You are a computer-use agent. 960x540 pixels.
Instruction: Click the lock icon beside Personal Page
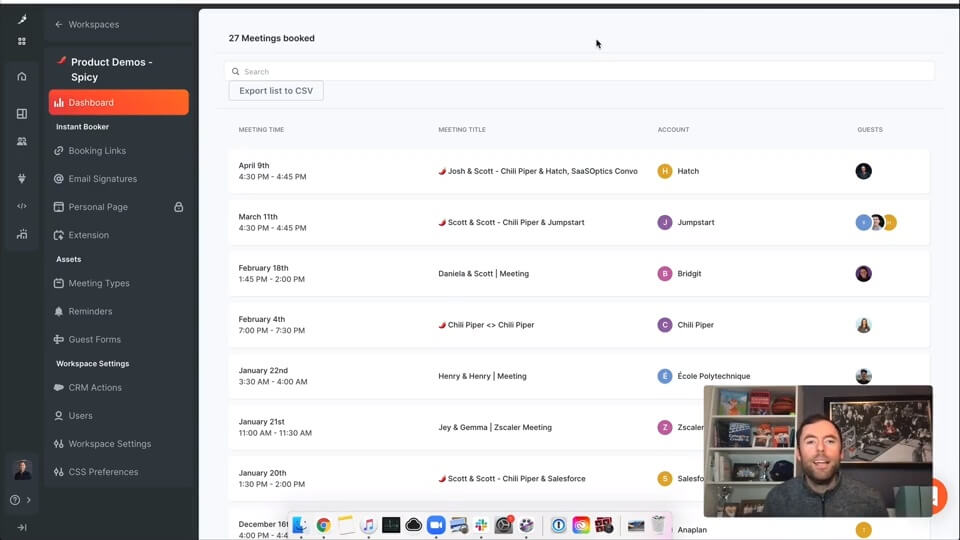(178, 207)
